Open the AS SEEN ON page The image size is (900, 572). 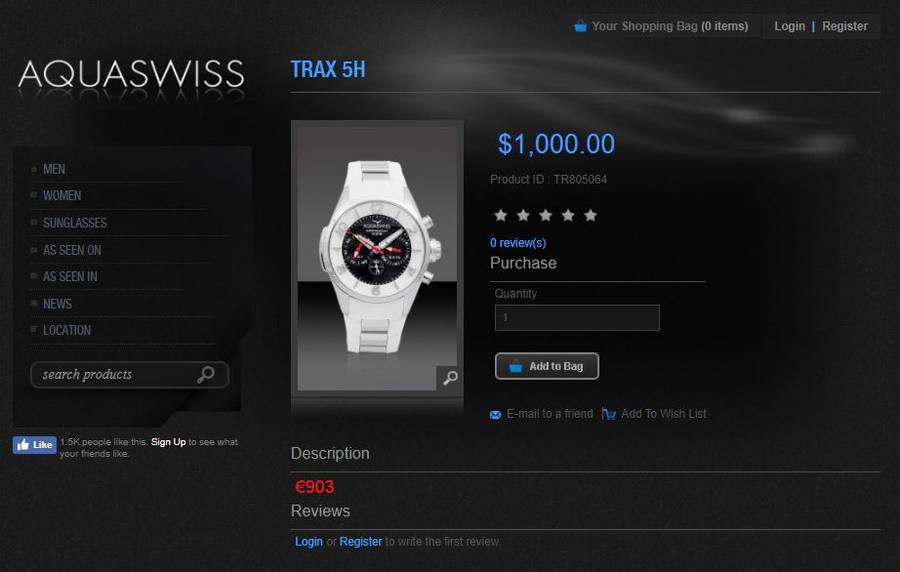click(x=72, y=250)
